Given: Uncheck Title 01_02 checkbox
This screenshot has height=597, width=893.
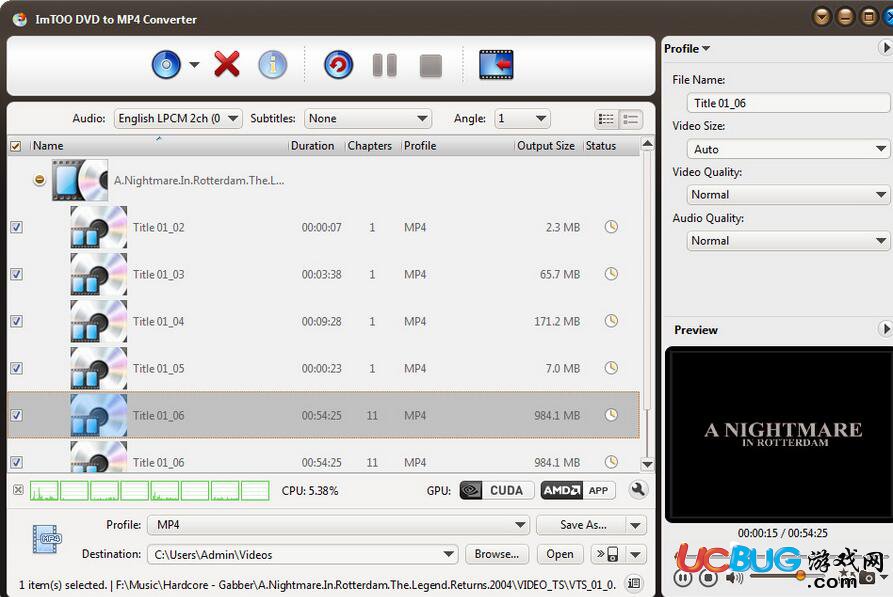Looking at the screenshot, I should (17, 227).
